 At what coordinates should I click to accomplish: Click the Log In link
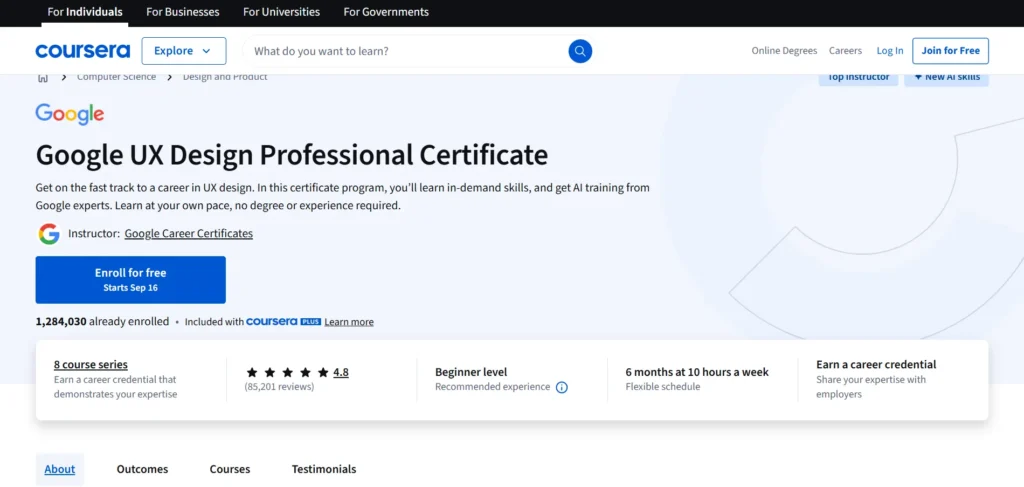tap(890, 51)
